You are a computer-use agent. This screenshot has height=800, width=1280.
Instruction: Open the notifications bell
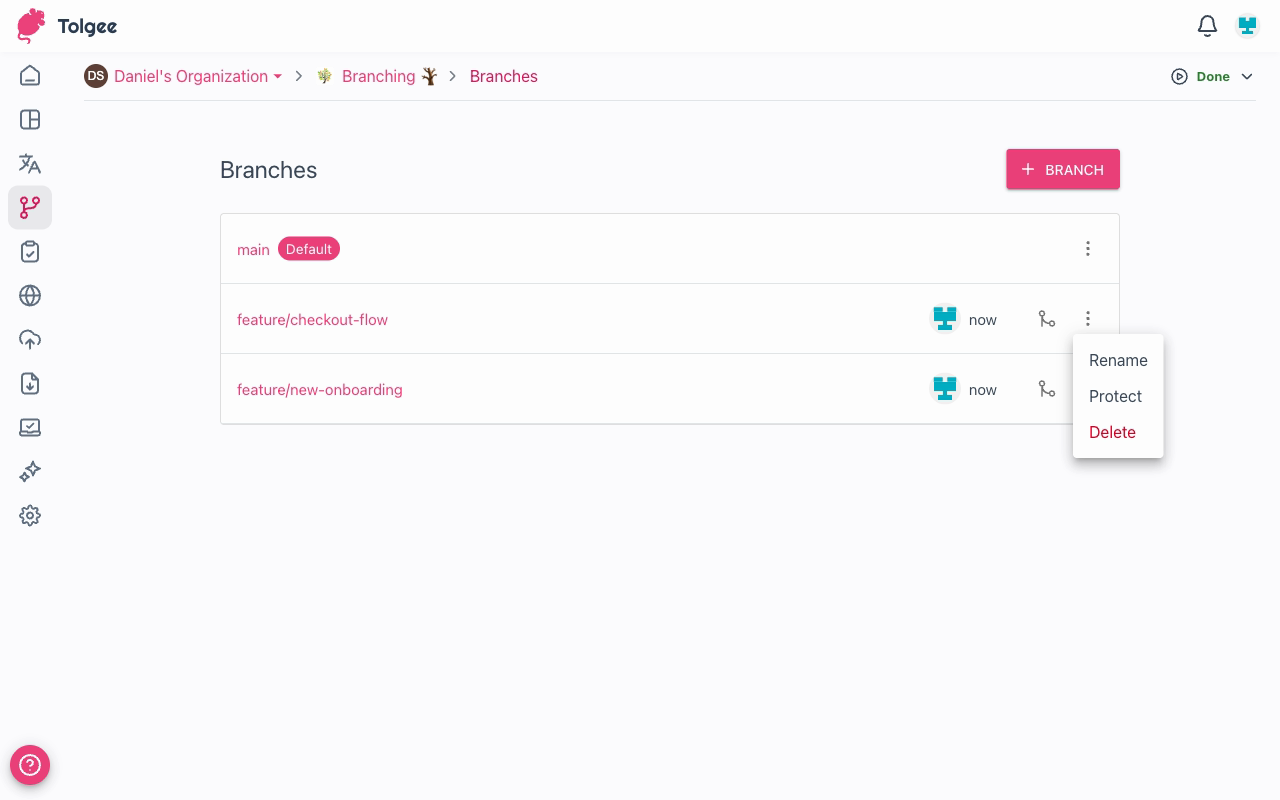(x=1207, y=26)
